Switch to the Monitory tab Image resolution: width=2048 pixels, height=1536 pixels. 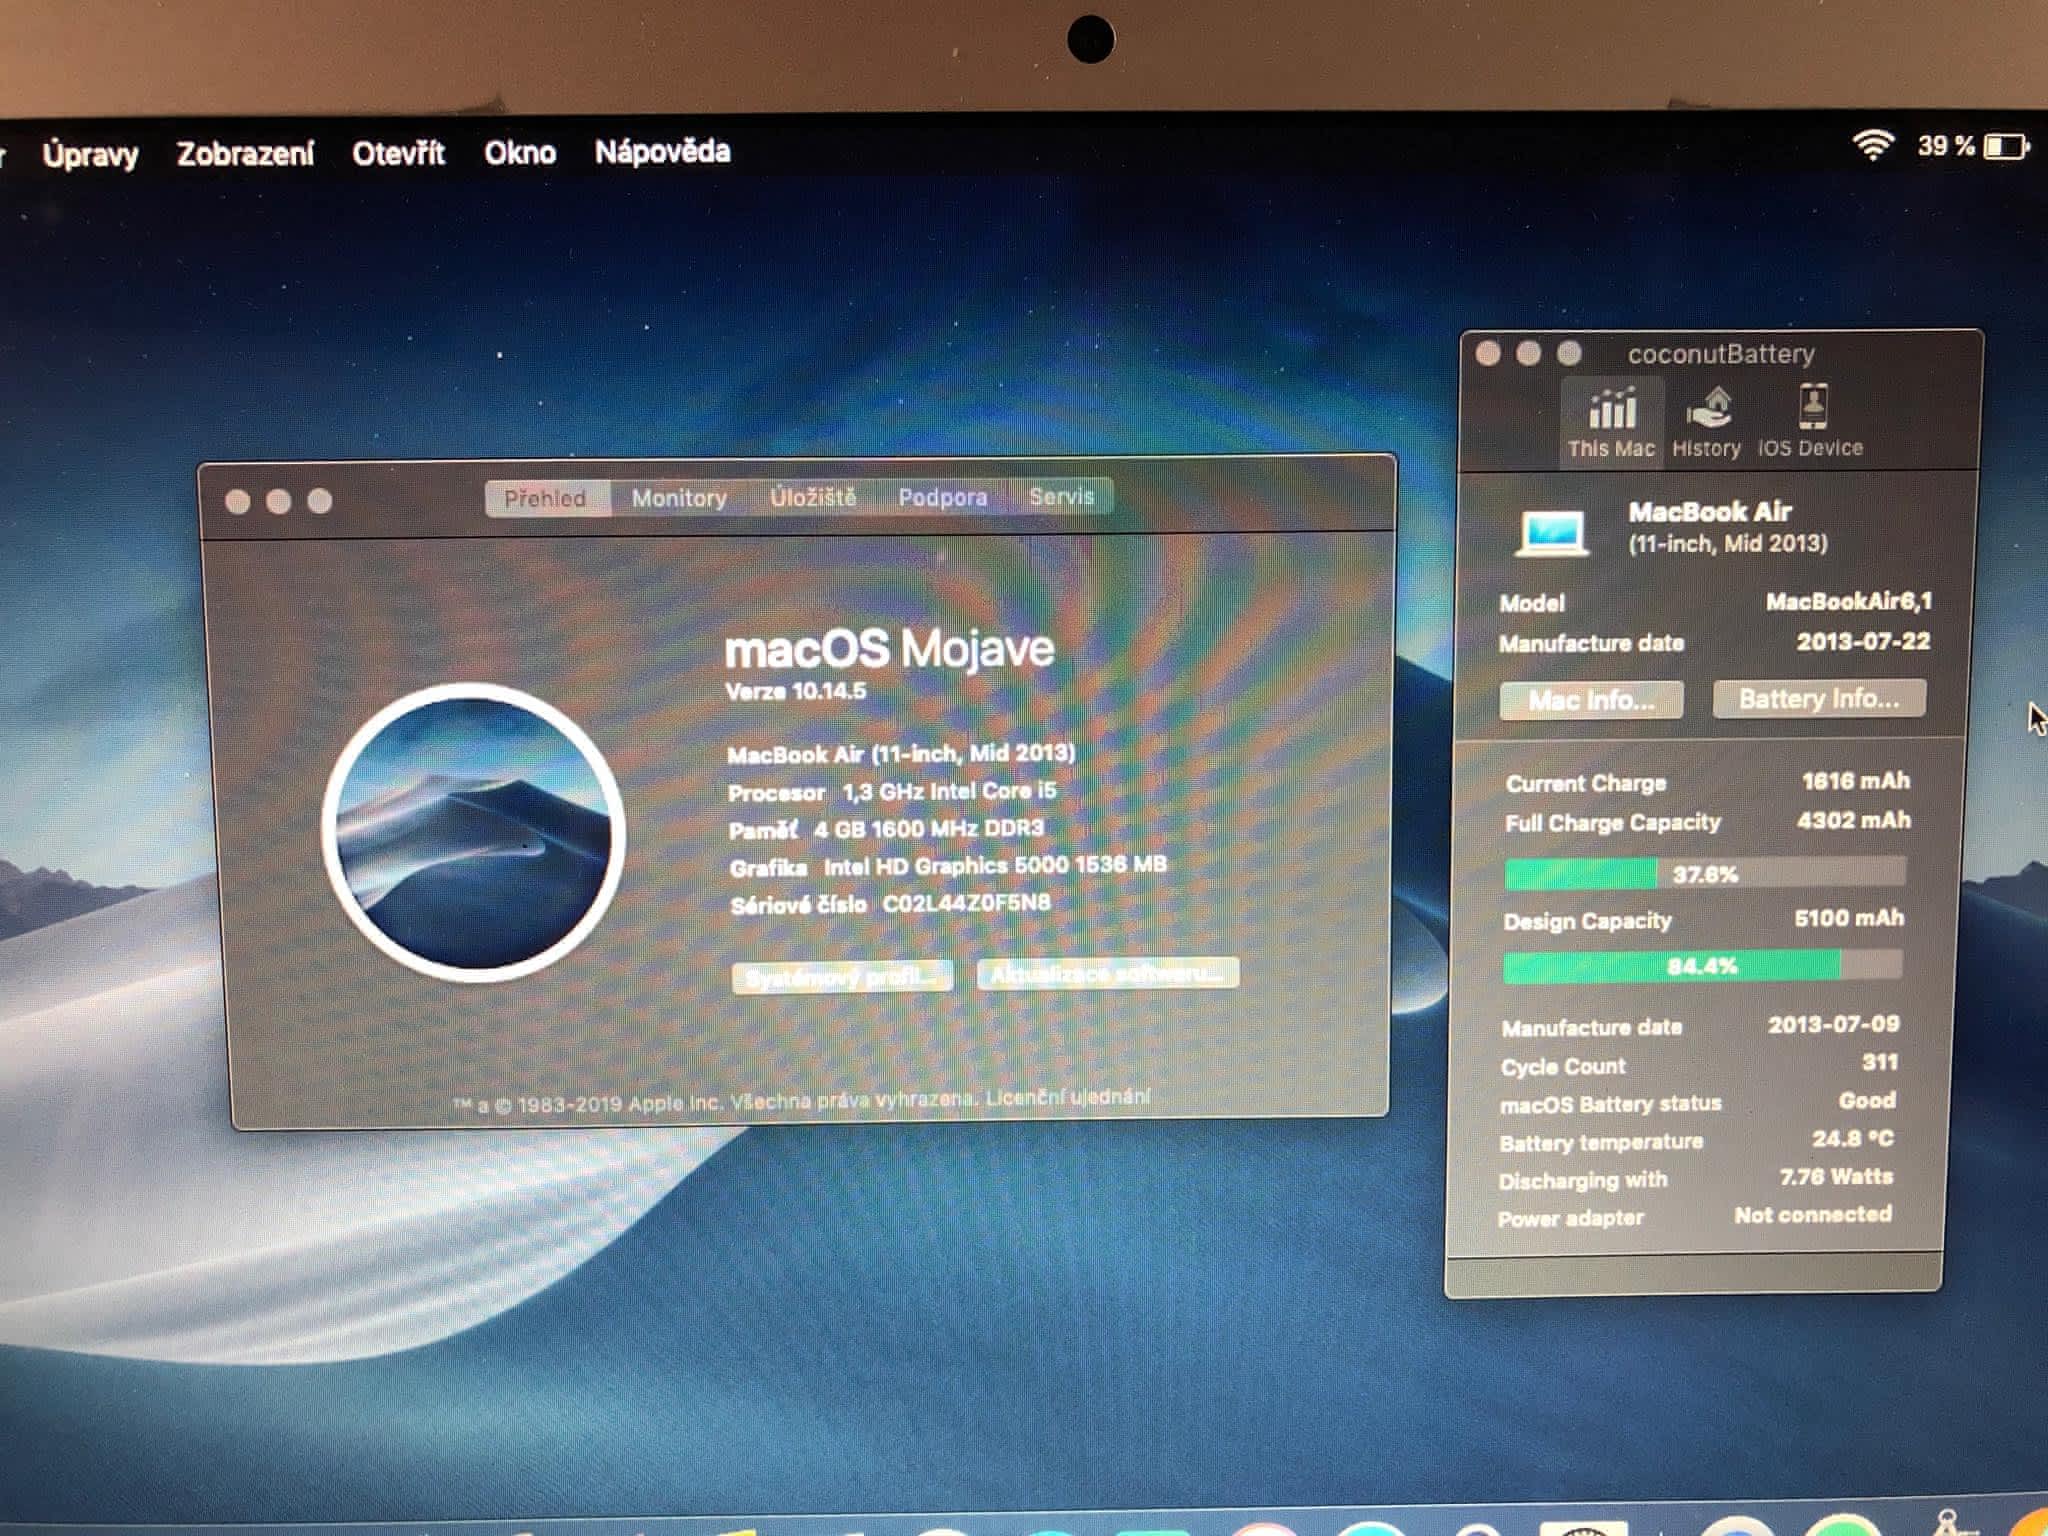pos(679,498)
